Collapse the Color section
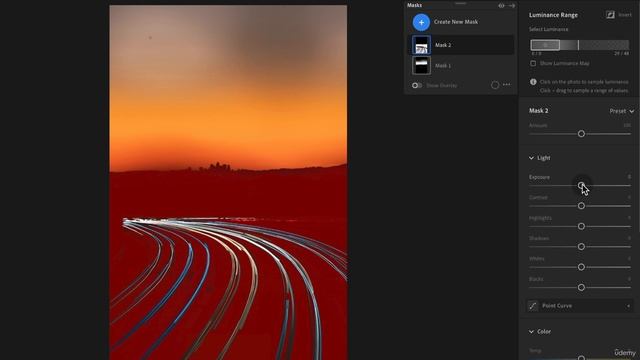Image resolution: width=640 pixels, height=360 pixels. click(531, 332)
